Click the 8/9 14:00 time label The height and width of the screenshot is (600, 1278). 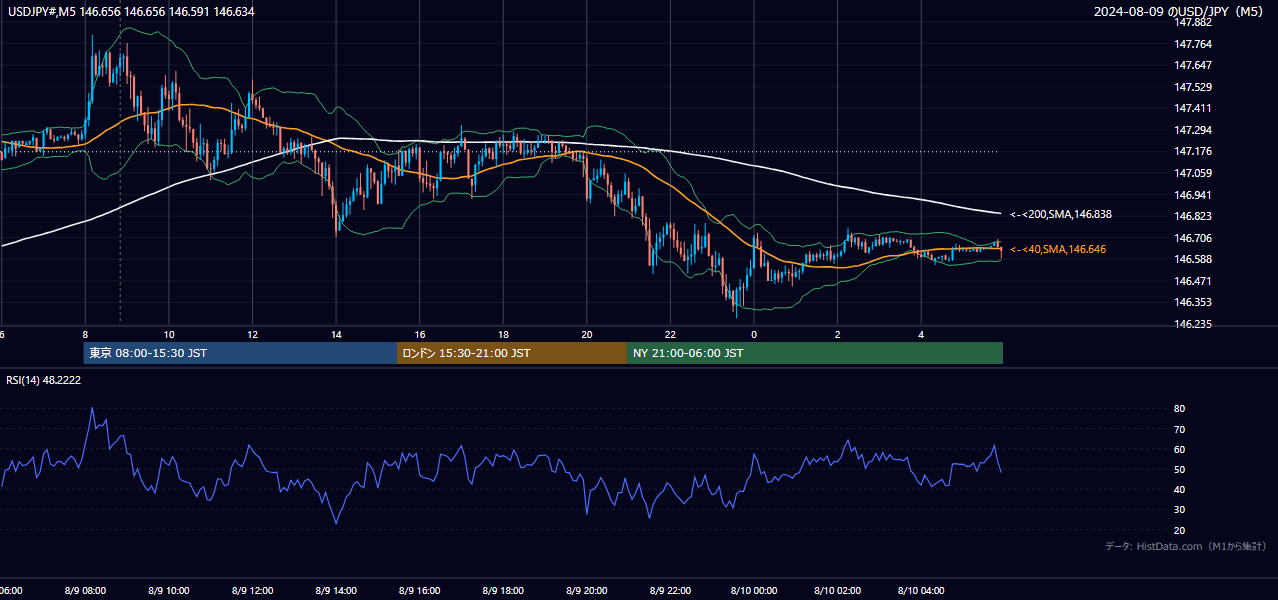pos(336,591)
